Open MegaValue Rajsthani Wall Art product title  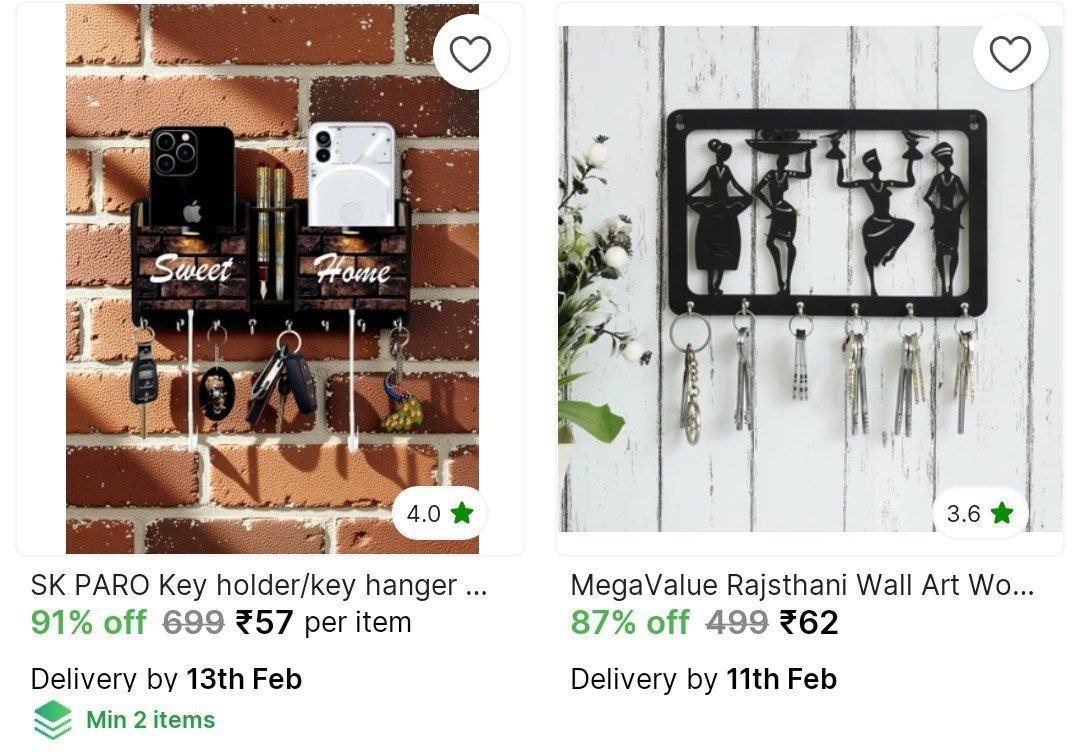point(802,585)
